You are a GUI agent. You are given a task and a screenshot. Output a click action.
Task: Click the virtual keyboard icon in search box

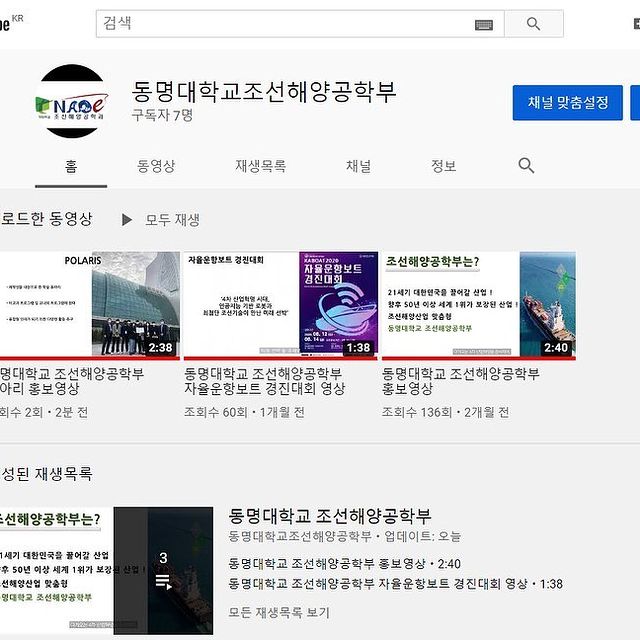[484, 24]
